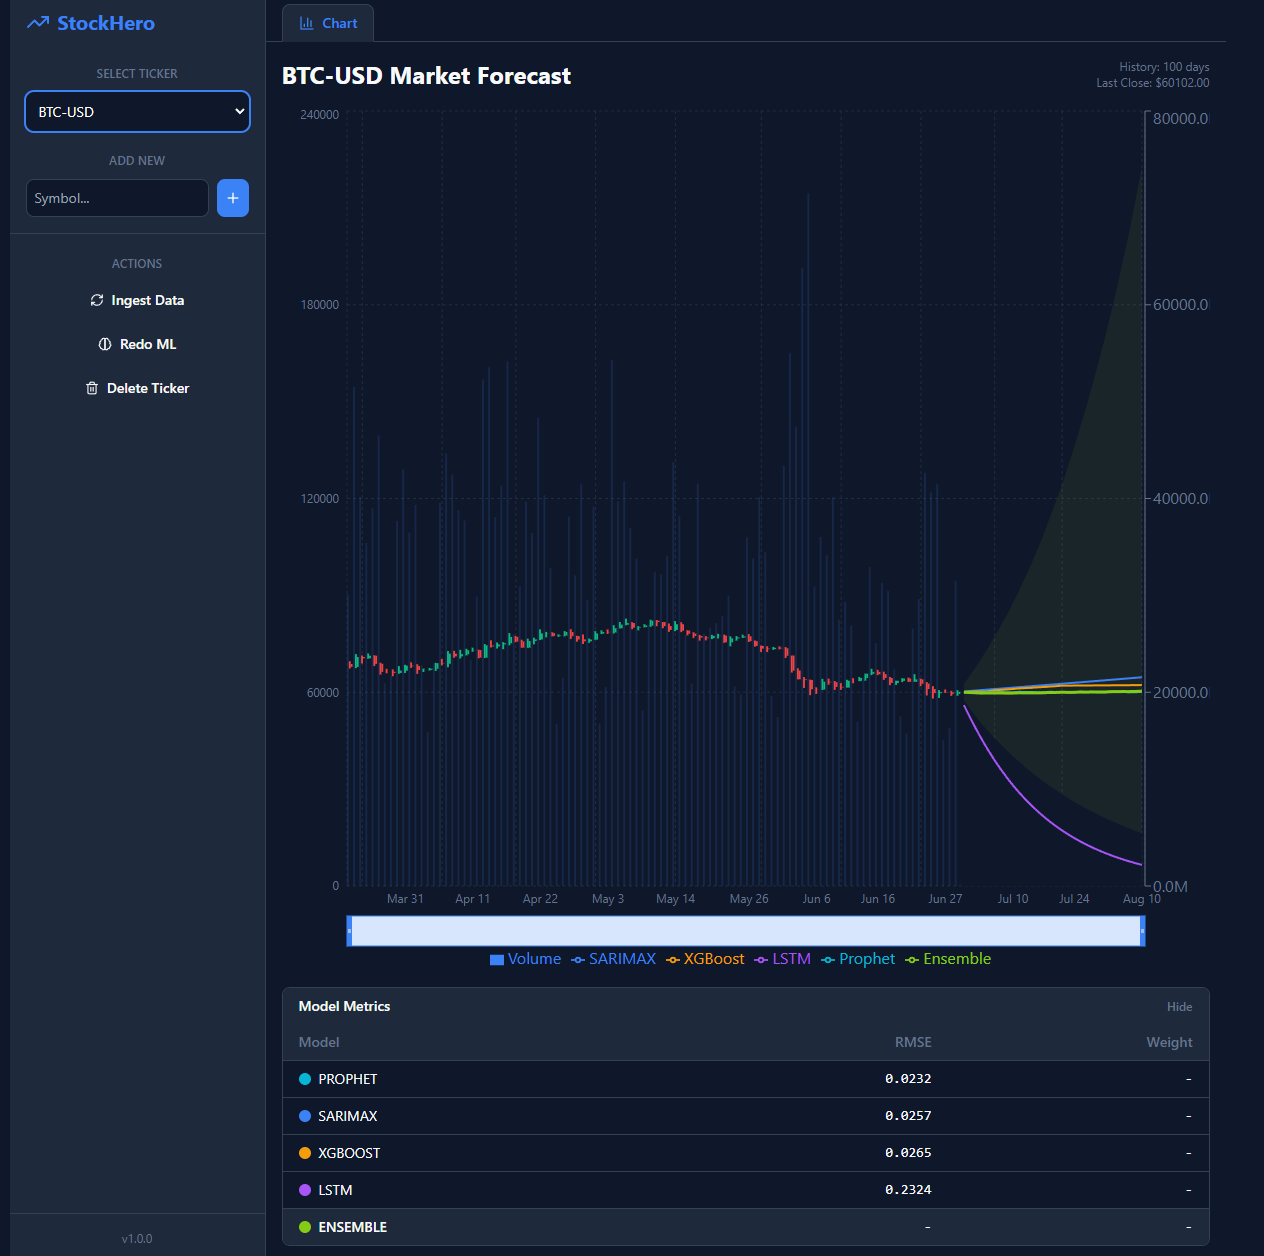Click the Chart tab bar-chart icon
This screenshot has width=1264, height=1256.
(x=307, y=23)
